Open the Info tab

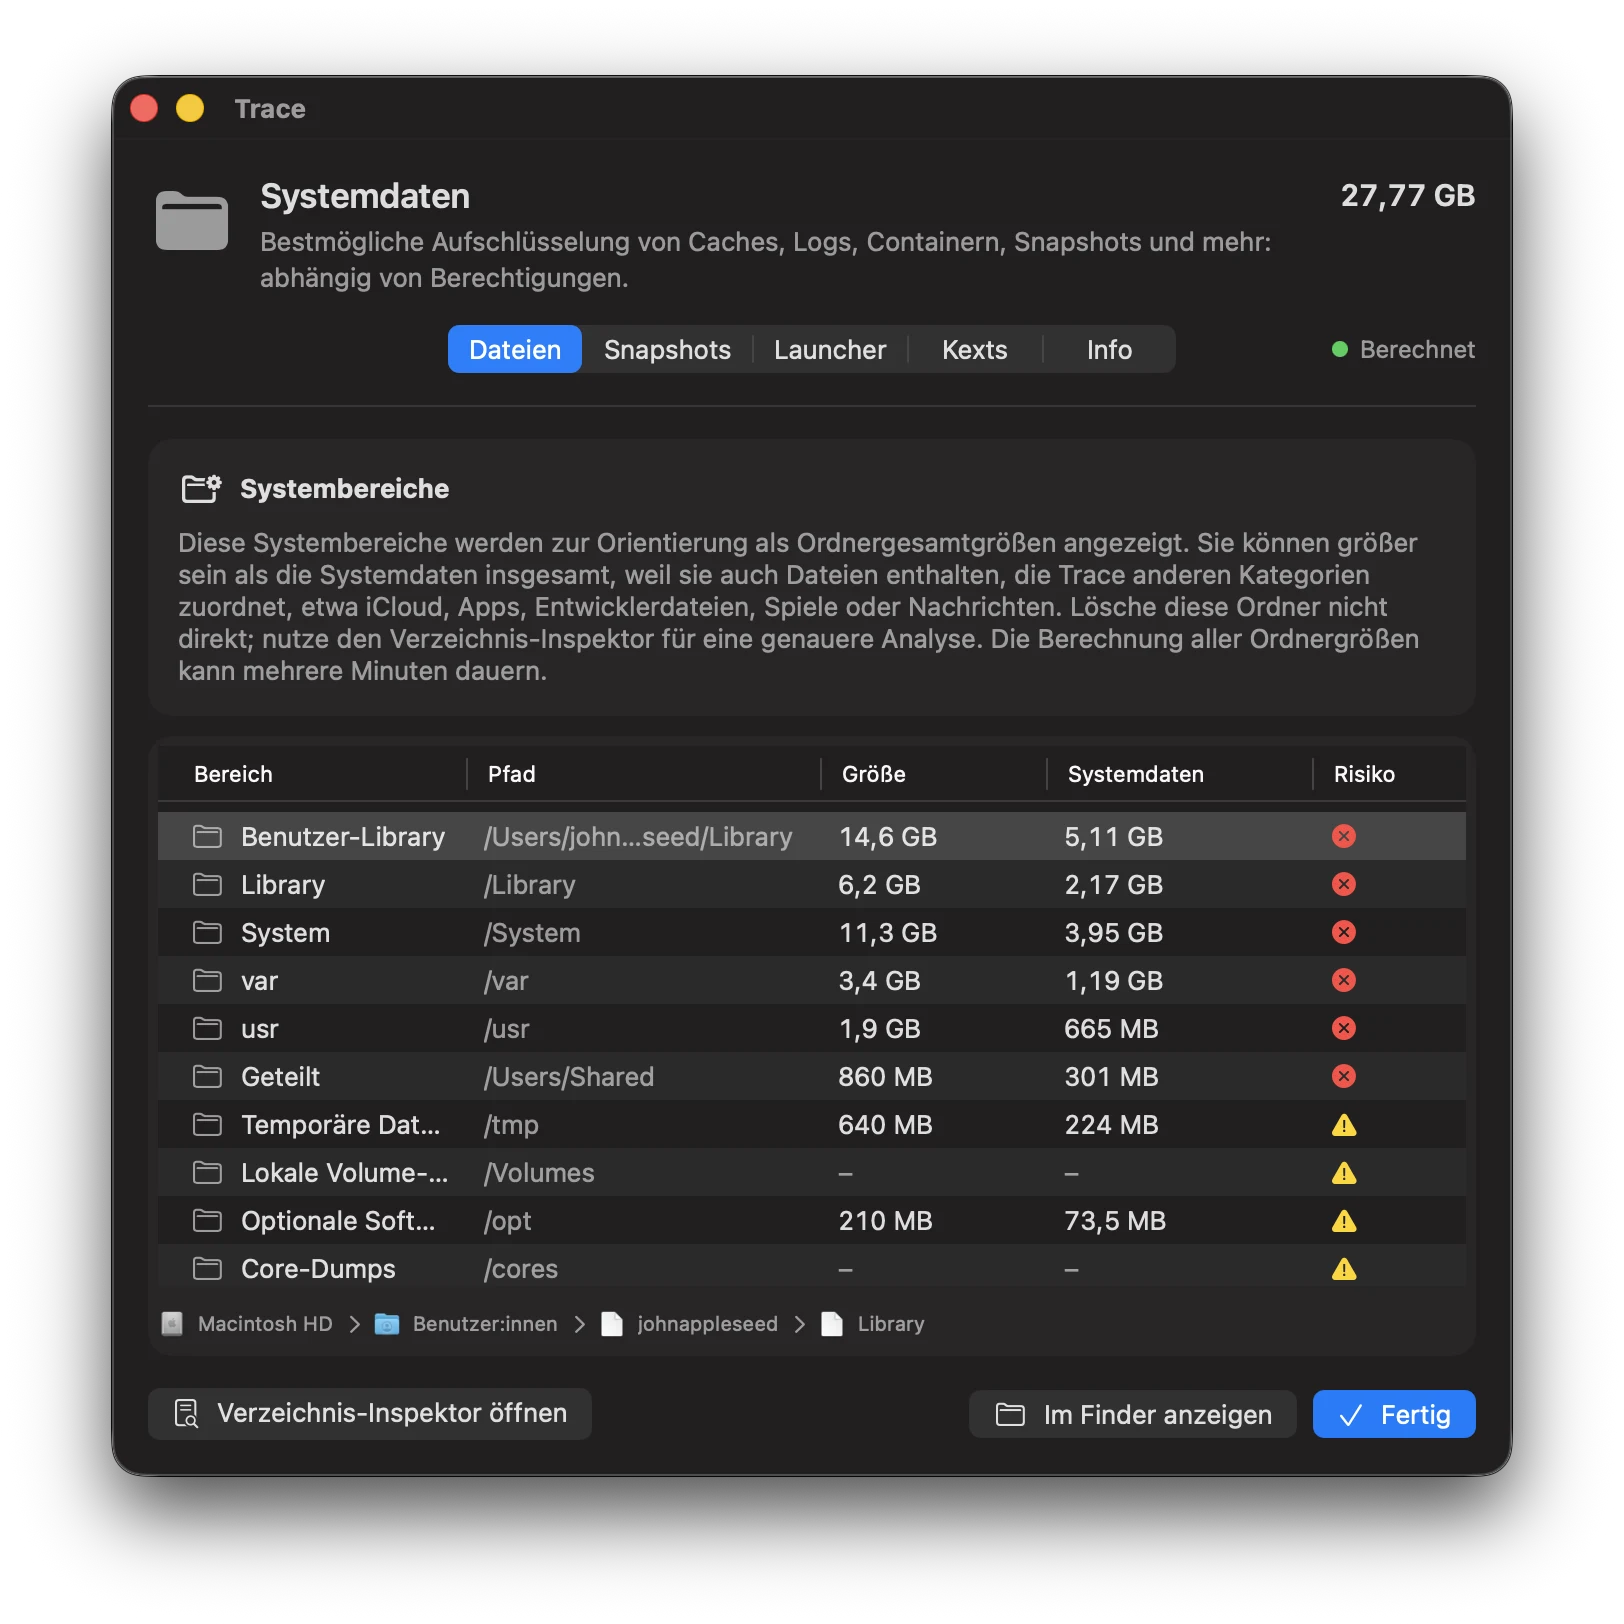(x=1109, y=349)
